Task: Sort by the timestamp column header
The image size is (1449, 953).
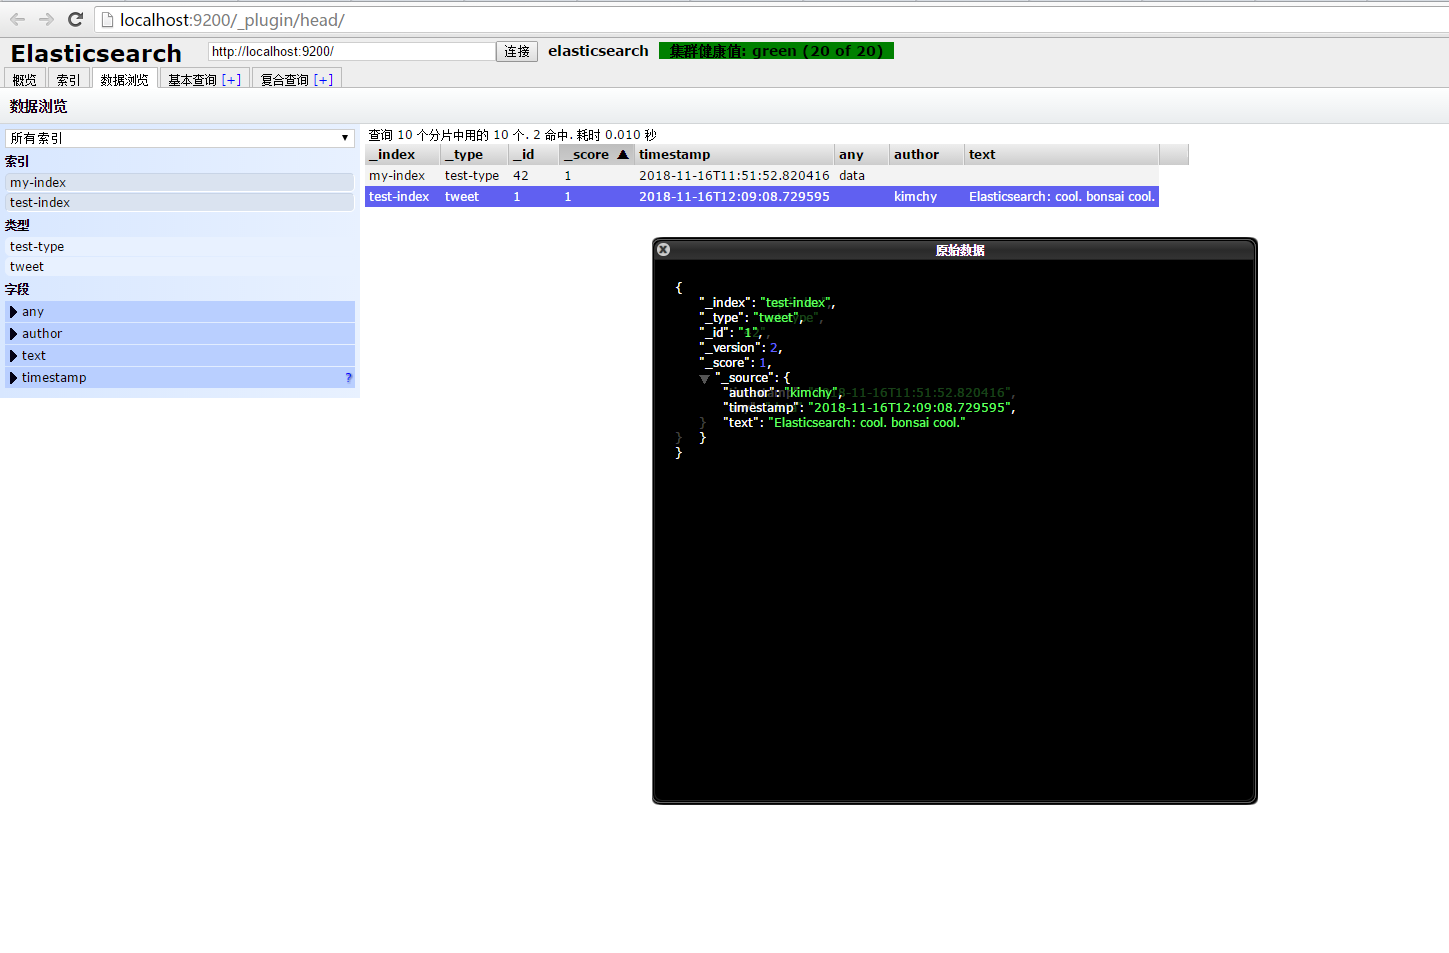Action: click(735, 154)
